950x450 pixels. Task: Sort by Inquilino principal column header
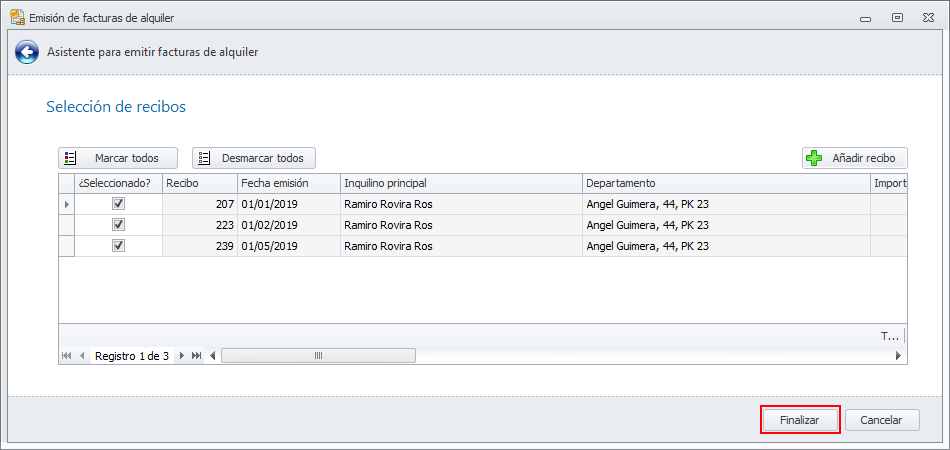(462, 183)
